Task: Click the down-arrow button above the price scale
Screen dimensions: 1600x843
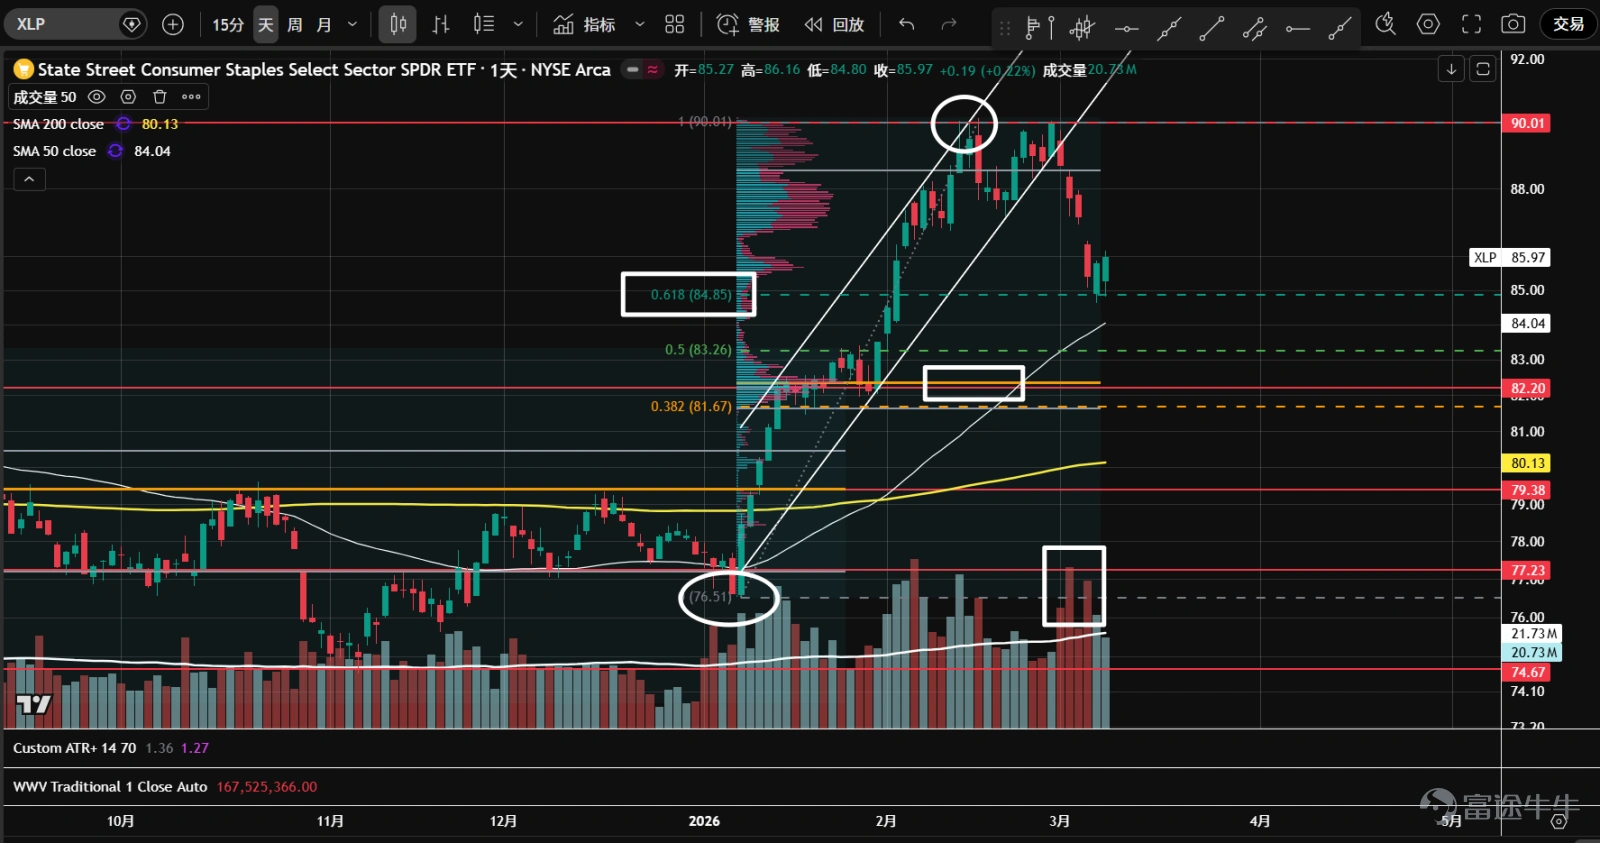Action: 1451,69
